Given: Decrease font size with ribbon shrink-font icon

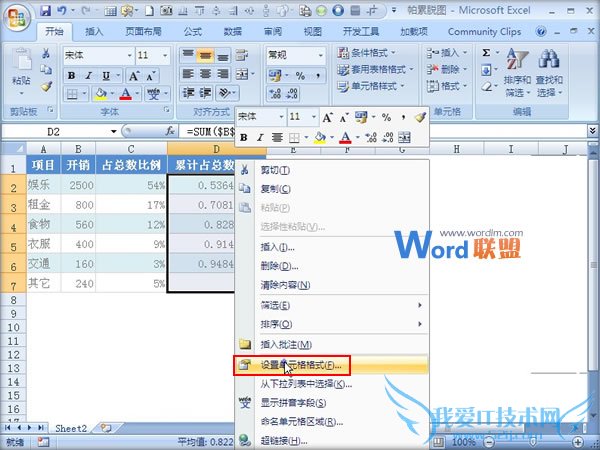Looking at the screenshot, I should [x=150, y=76].
